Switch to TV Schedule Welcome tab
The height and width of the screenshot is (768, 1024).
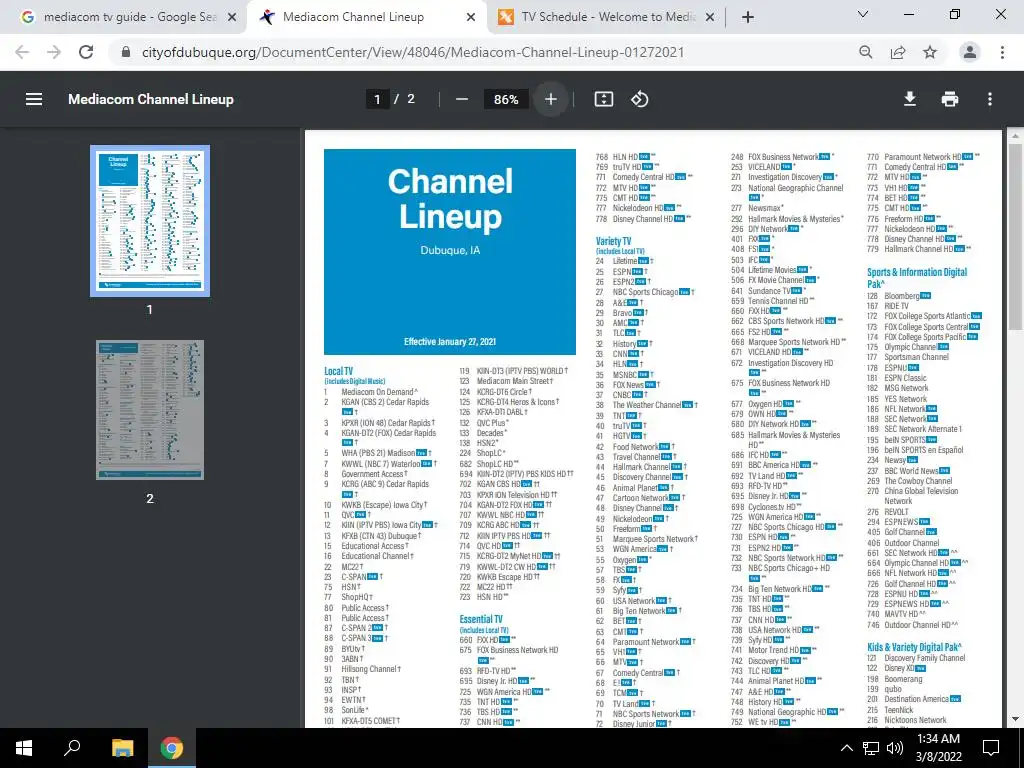coord(606,17)
